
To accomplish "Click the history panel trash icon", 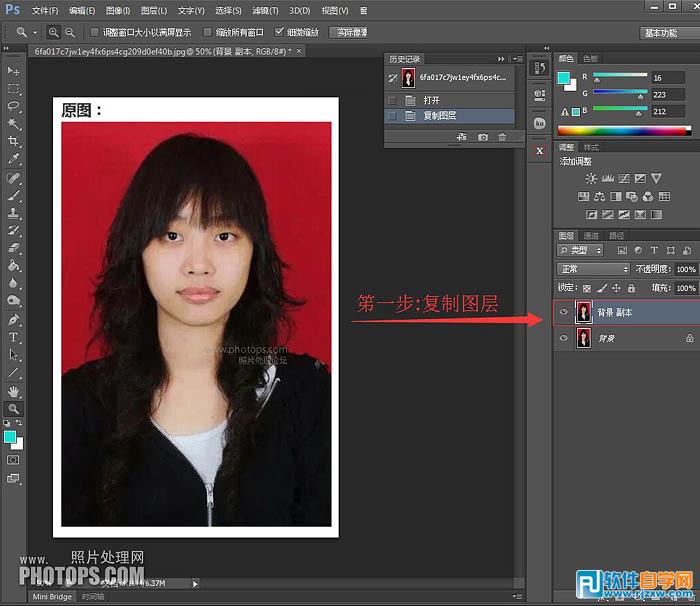I will coord(502,136).
